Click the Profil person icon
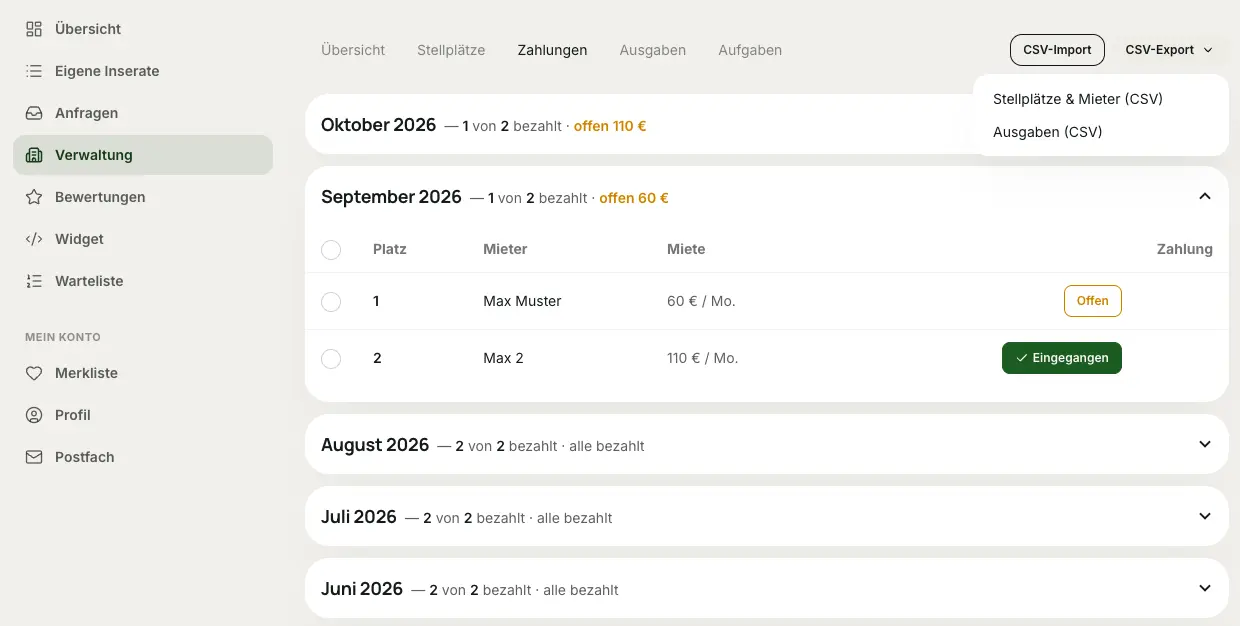1240x626 pixels. point(34,415)
